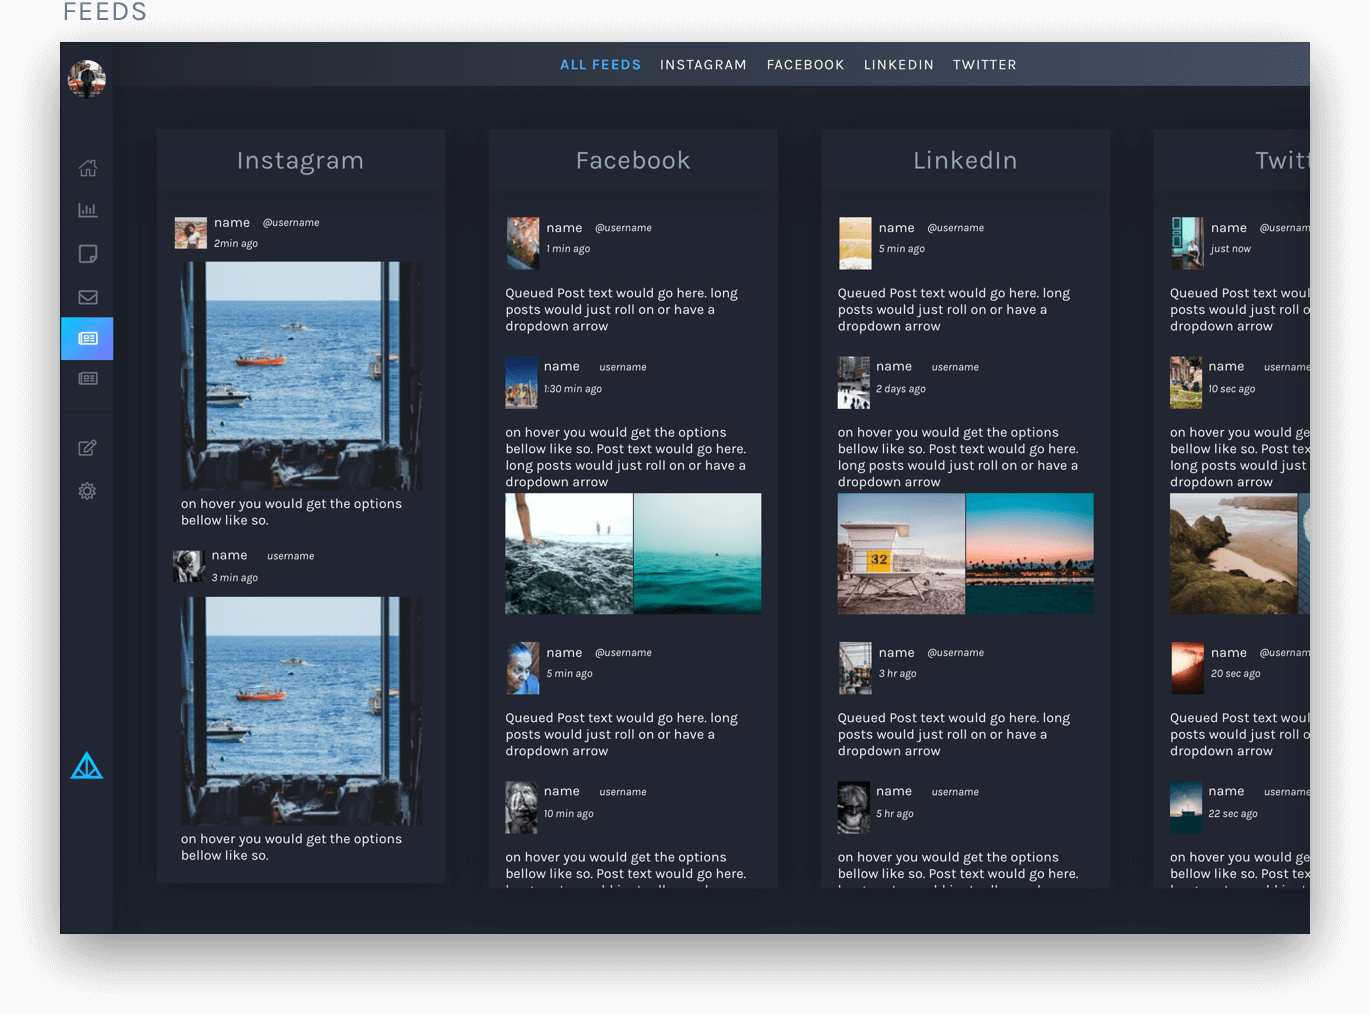Image resolution: width=1370 pixels, height=1014 pixels.
Task: Open avatar of LinkedIn post from 5 min ago
Action: pyautogui.click(x=855, y=243)
